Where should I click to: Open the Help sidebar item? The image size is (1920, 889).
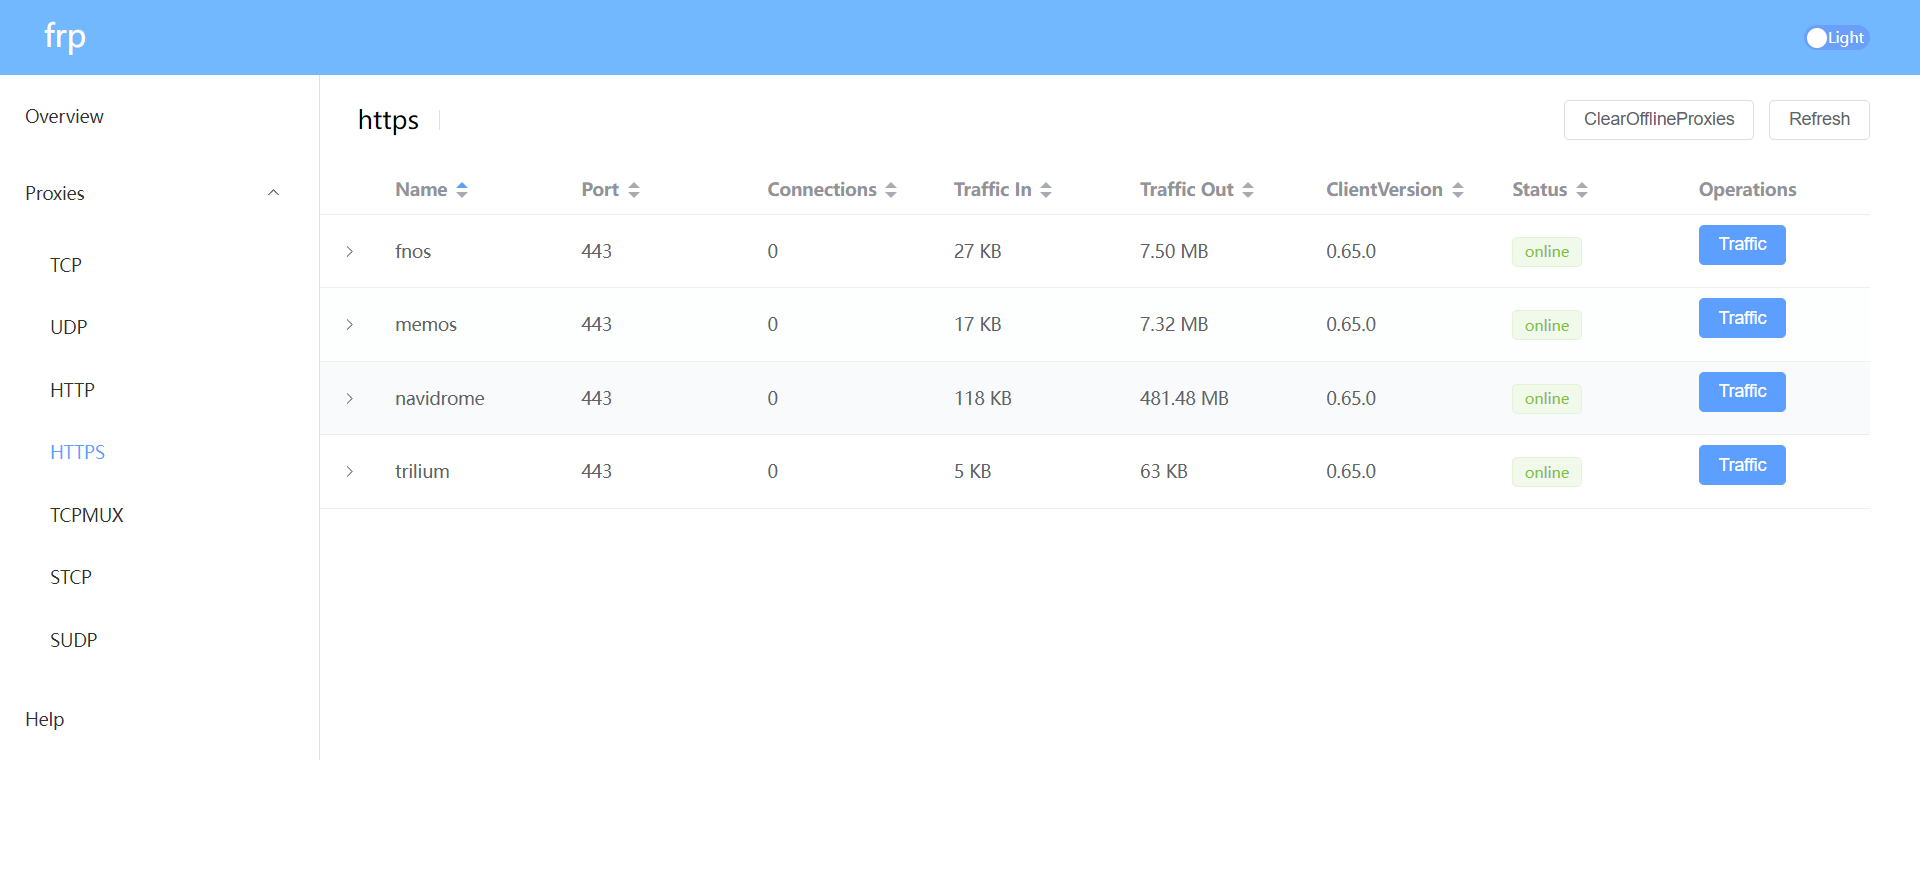(45, 719)
